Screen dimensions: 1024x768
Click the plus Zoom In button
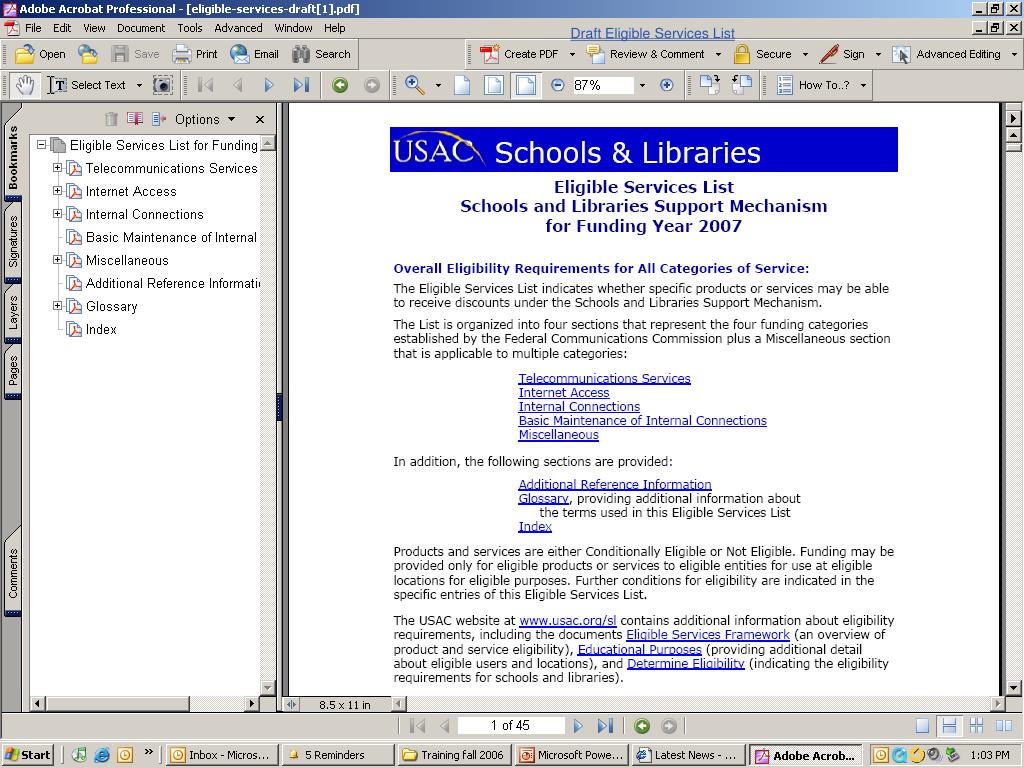666,86
